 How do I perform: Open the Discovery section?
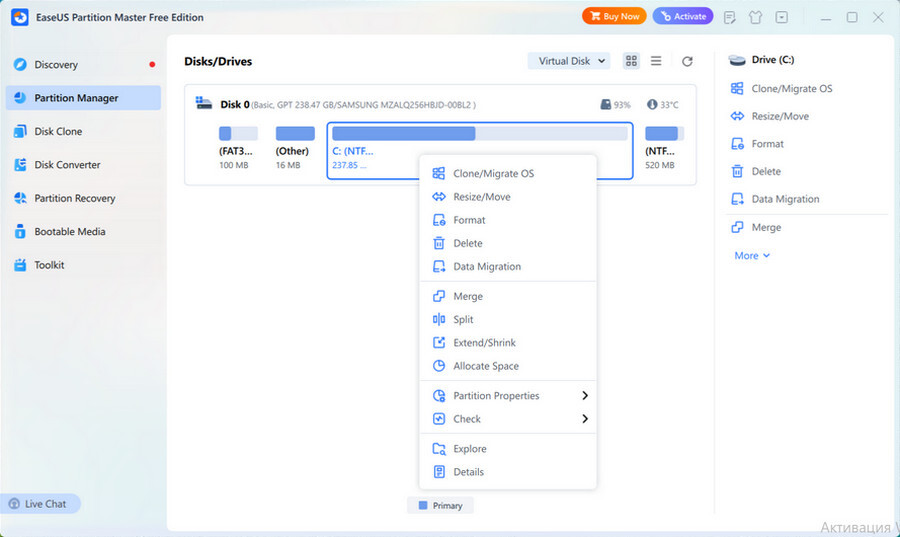[83, 64]
